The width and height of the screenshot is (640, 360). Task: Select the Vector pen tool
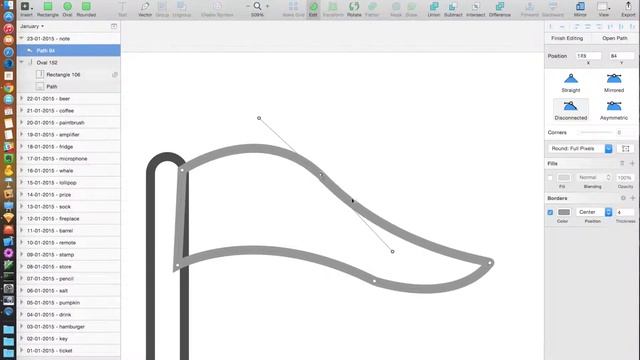pyautogui.click(x=145, y=9)
